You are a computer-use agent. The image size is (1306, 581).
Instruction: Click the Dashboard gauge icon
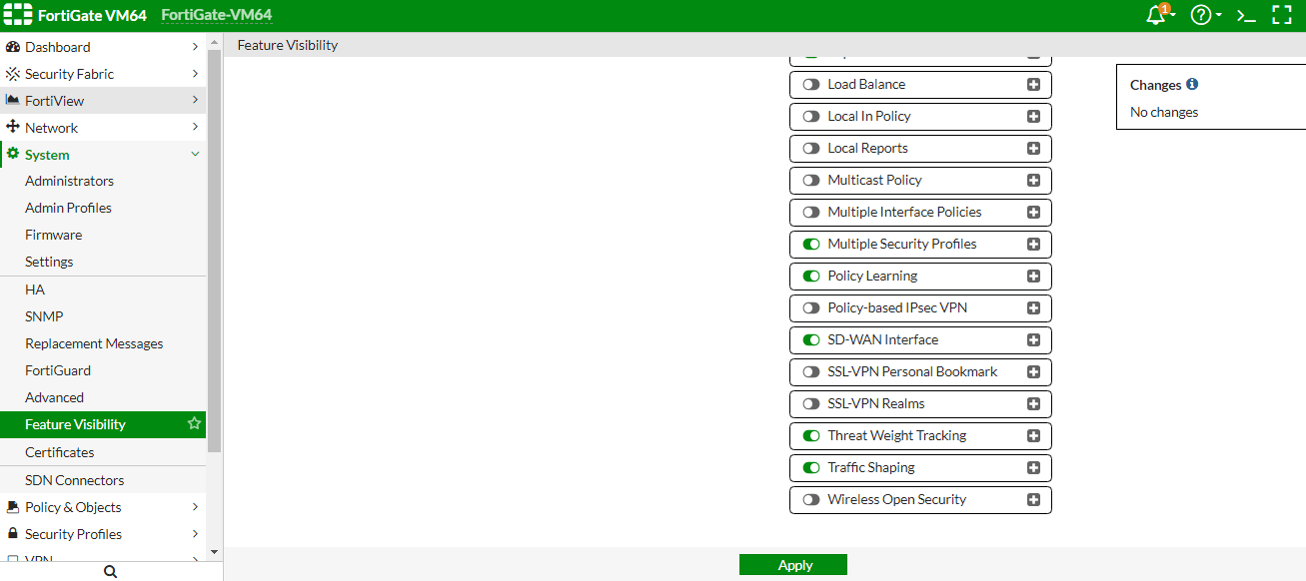click(13, 47)
